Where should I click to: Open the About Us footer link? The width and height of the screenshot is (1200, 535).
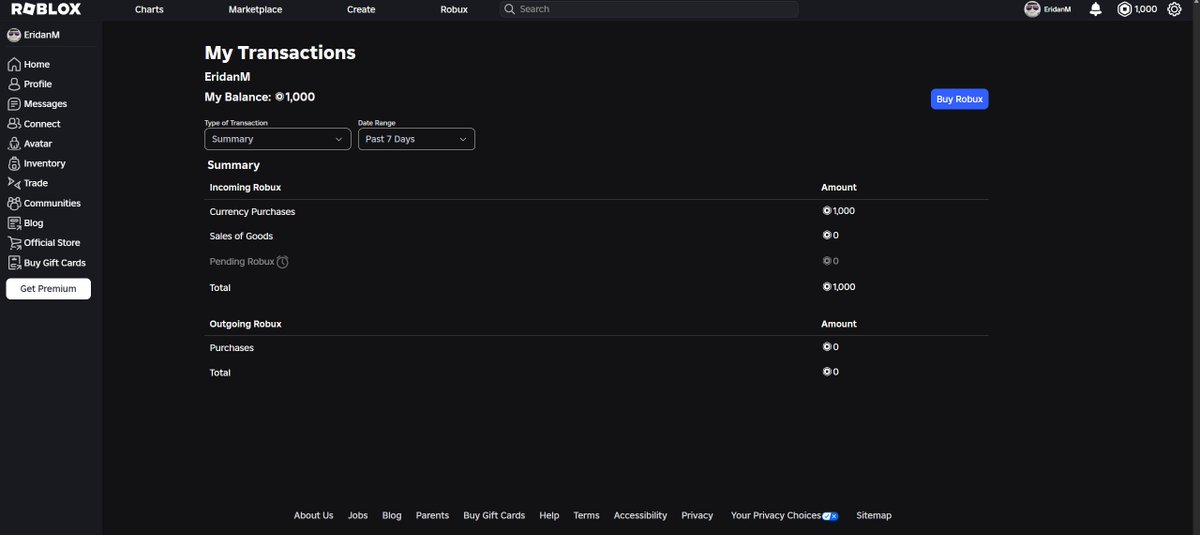coord(314,516)
